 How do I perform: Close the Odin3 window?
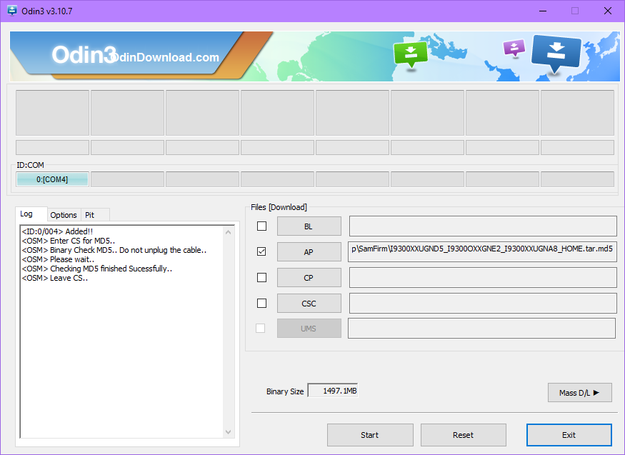tap(607, 11)
